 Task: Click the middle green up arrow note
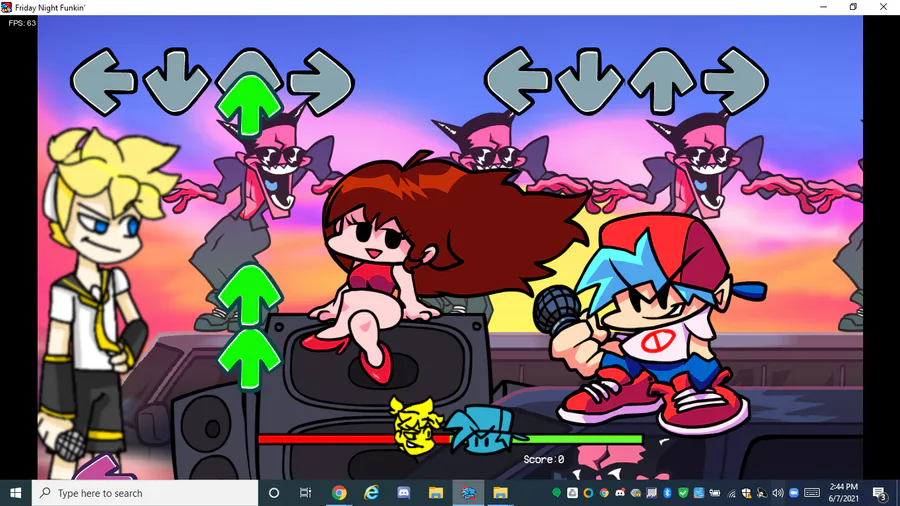click(249, 295)
